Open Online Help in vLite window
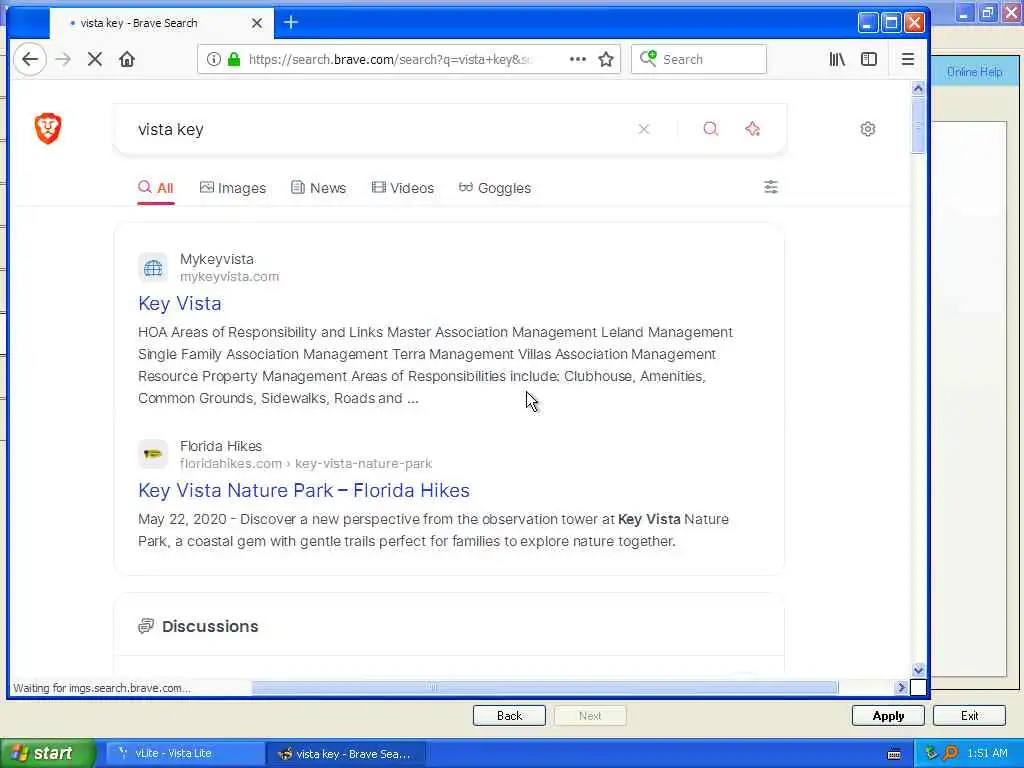Screen dimensions: 1024x768 pyautogui.click(x=974, y=72)
